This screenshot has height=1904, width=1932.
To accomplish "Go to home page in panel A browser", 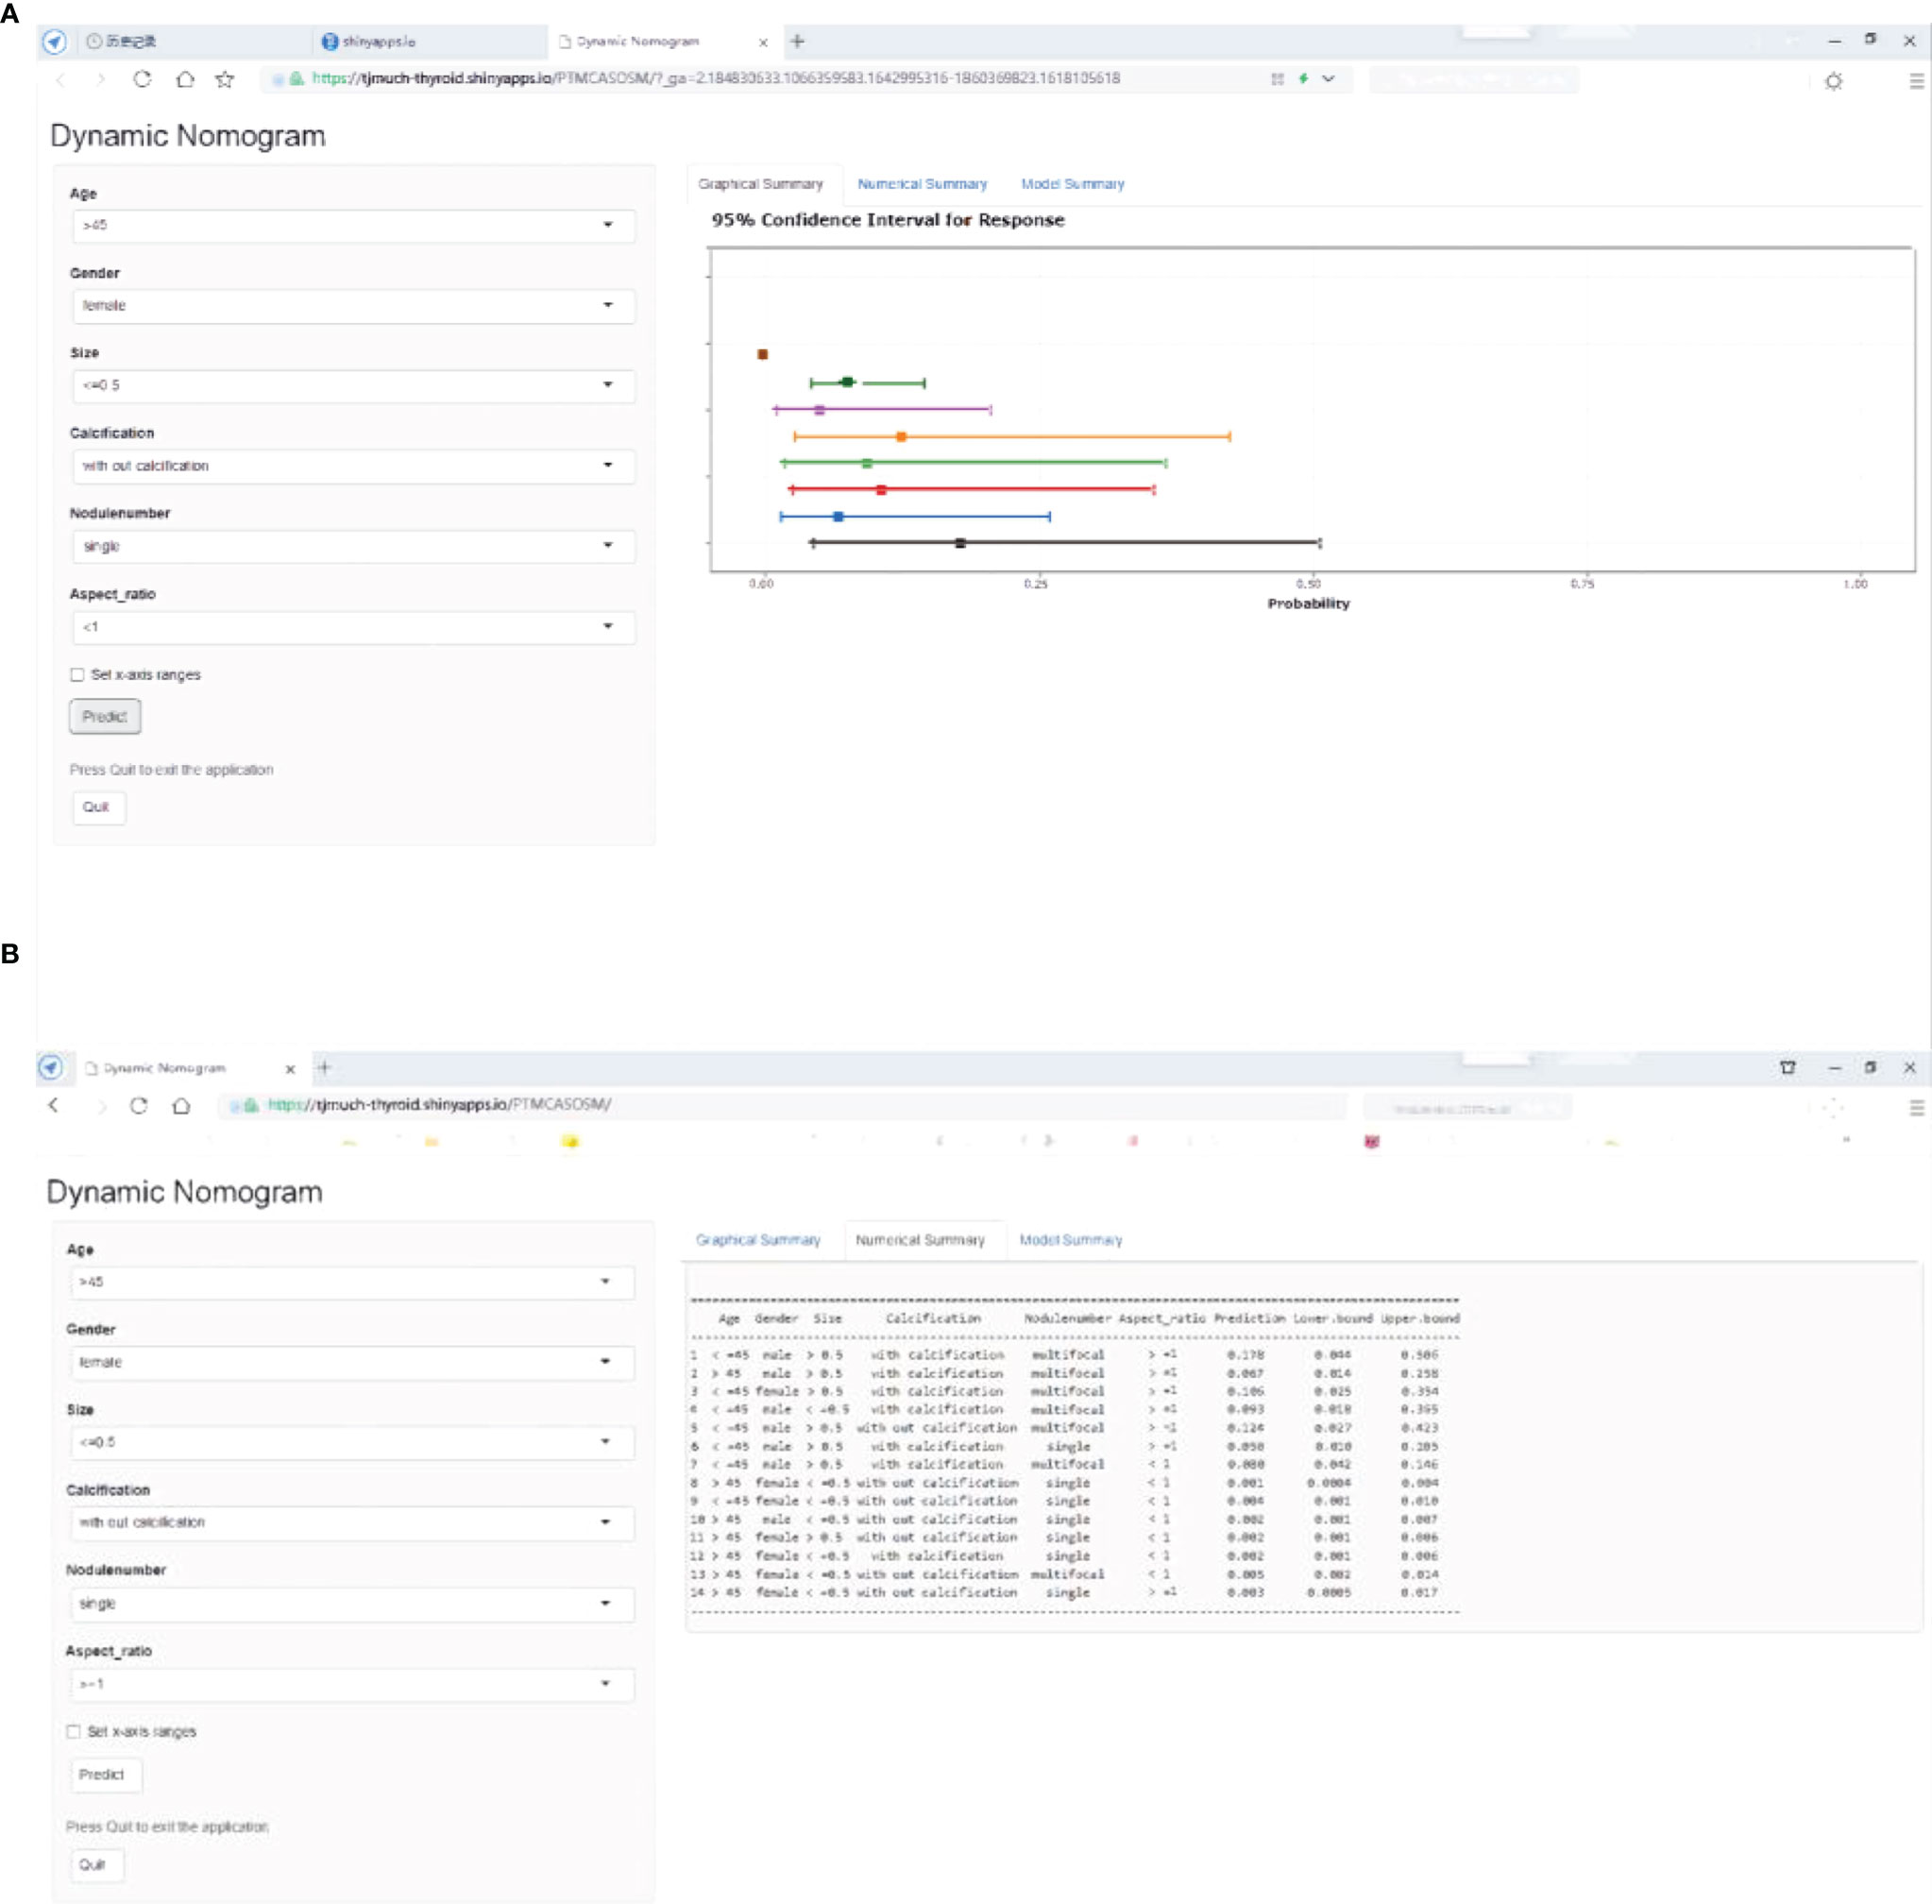I will 185,79.
